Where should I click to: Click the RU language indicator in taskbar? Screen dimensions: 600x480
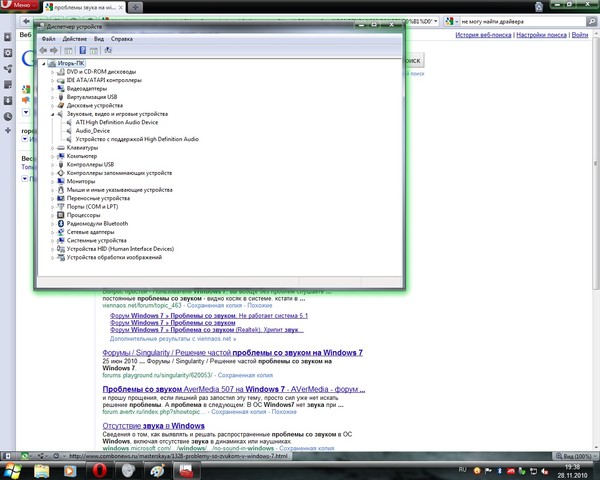(x=462, y=470)
